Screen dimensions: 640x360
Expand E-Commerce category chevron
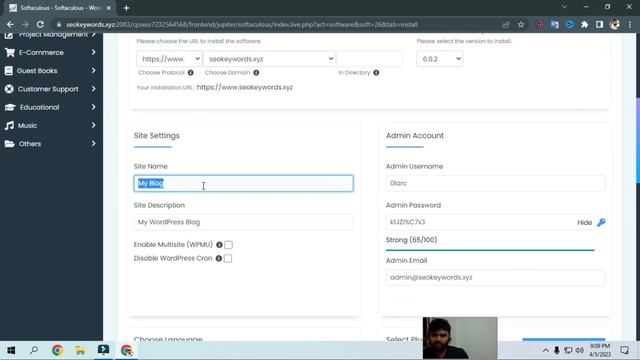[x=93, y=52]
